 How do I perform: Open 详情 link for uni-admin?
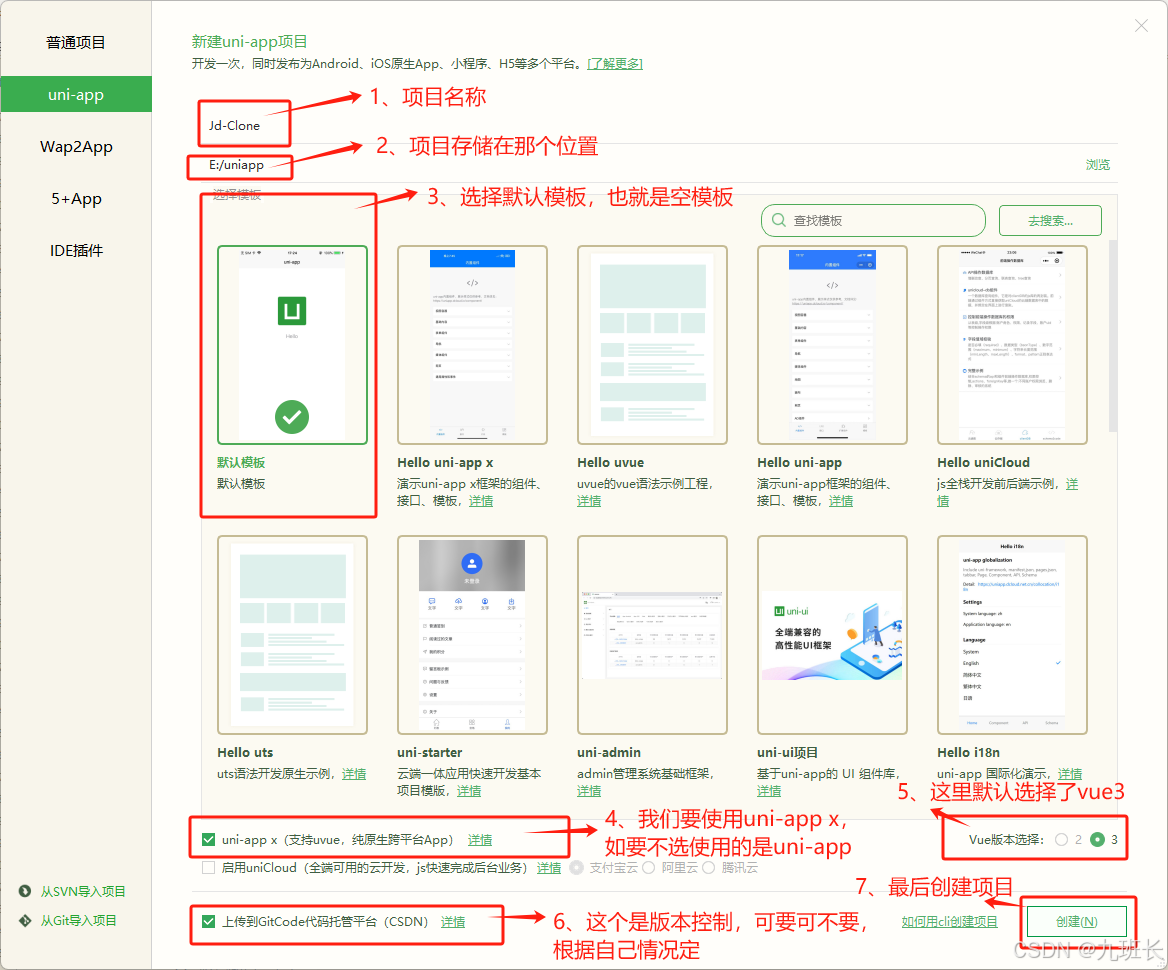click(588, 790)
